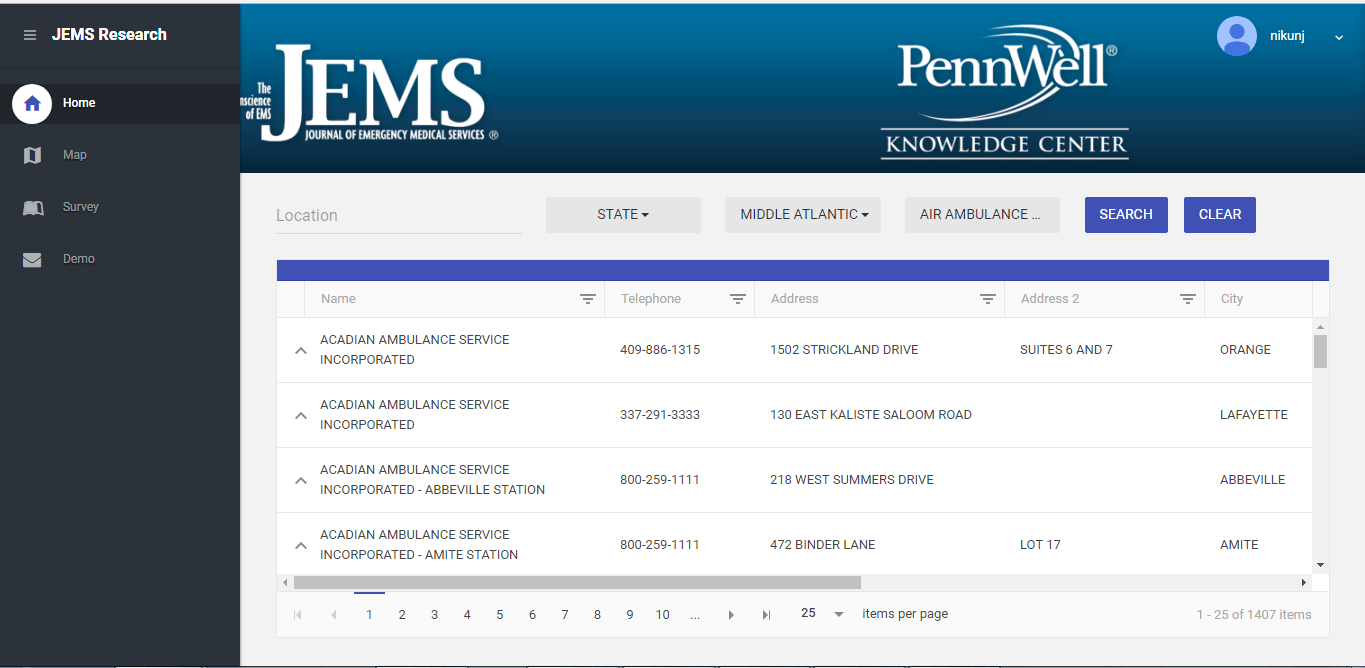This screenshot has width=1365, height=668.
Task: Go to the last page
Action: click(x=766, y=615)
